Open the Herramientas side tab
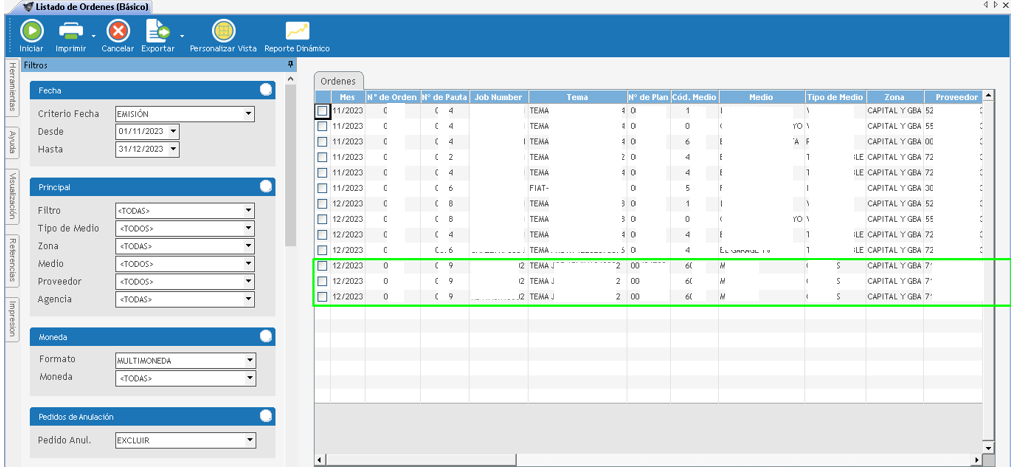1015x468 pixels. pos(12,88)
